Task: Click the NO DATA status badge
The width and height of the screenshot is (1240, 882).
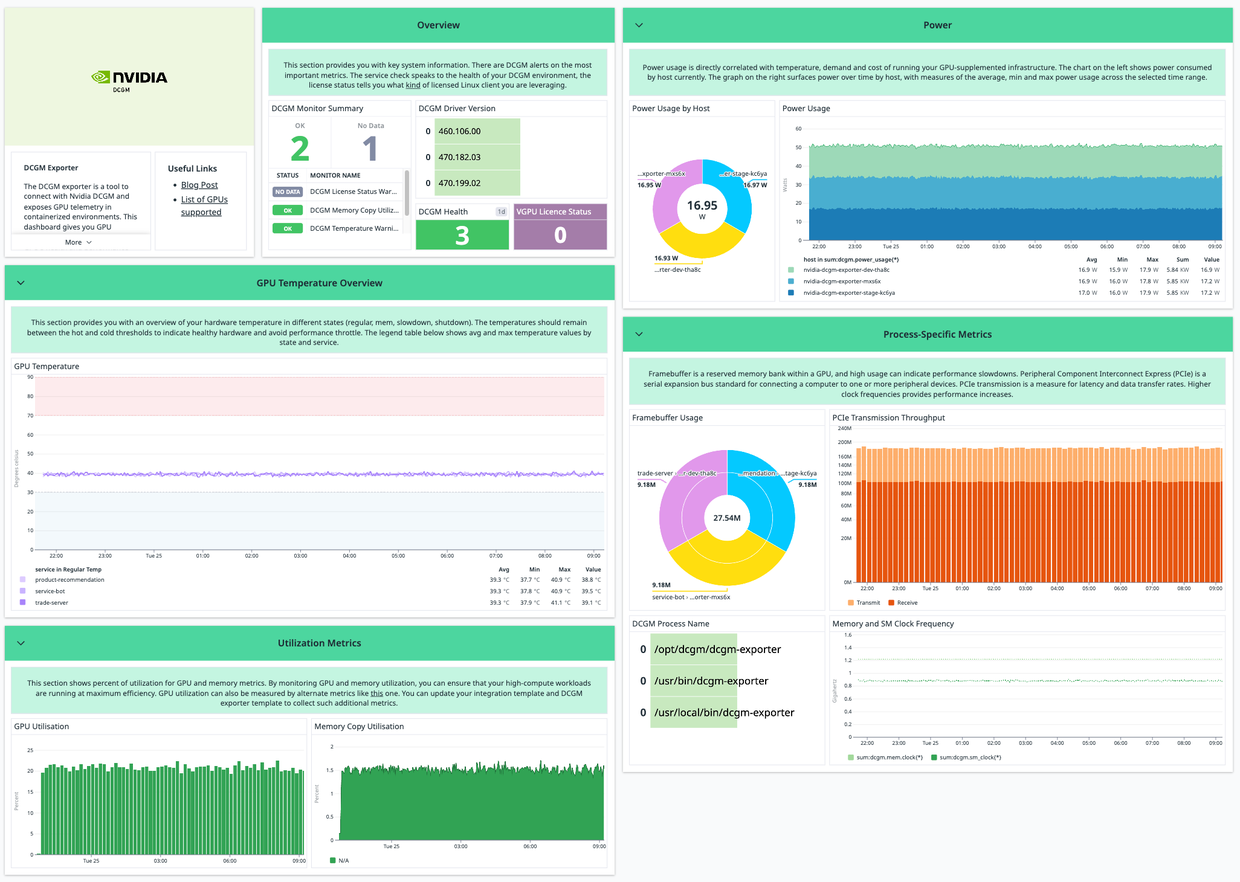Action: pos(288,192)
